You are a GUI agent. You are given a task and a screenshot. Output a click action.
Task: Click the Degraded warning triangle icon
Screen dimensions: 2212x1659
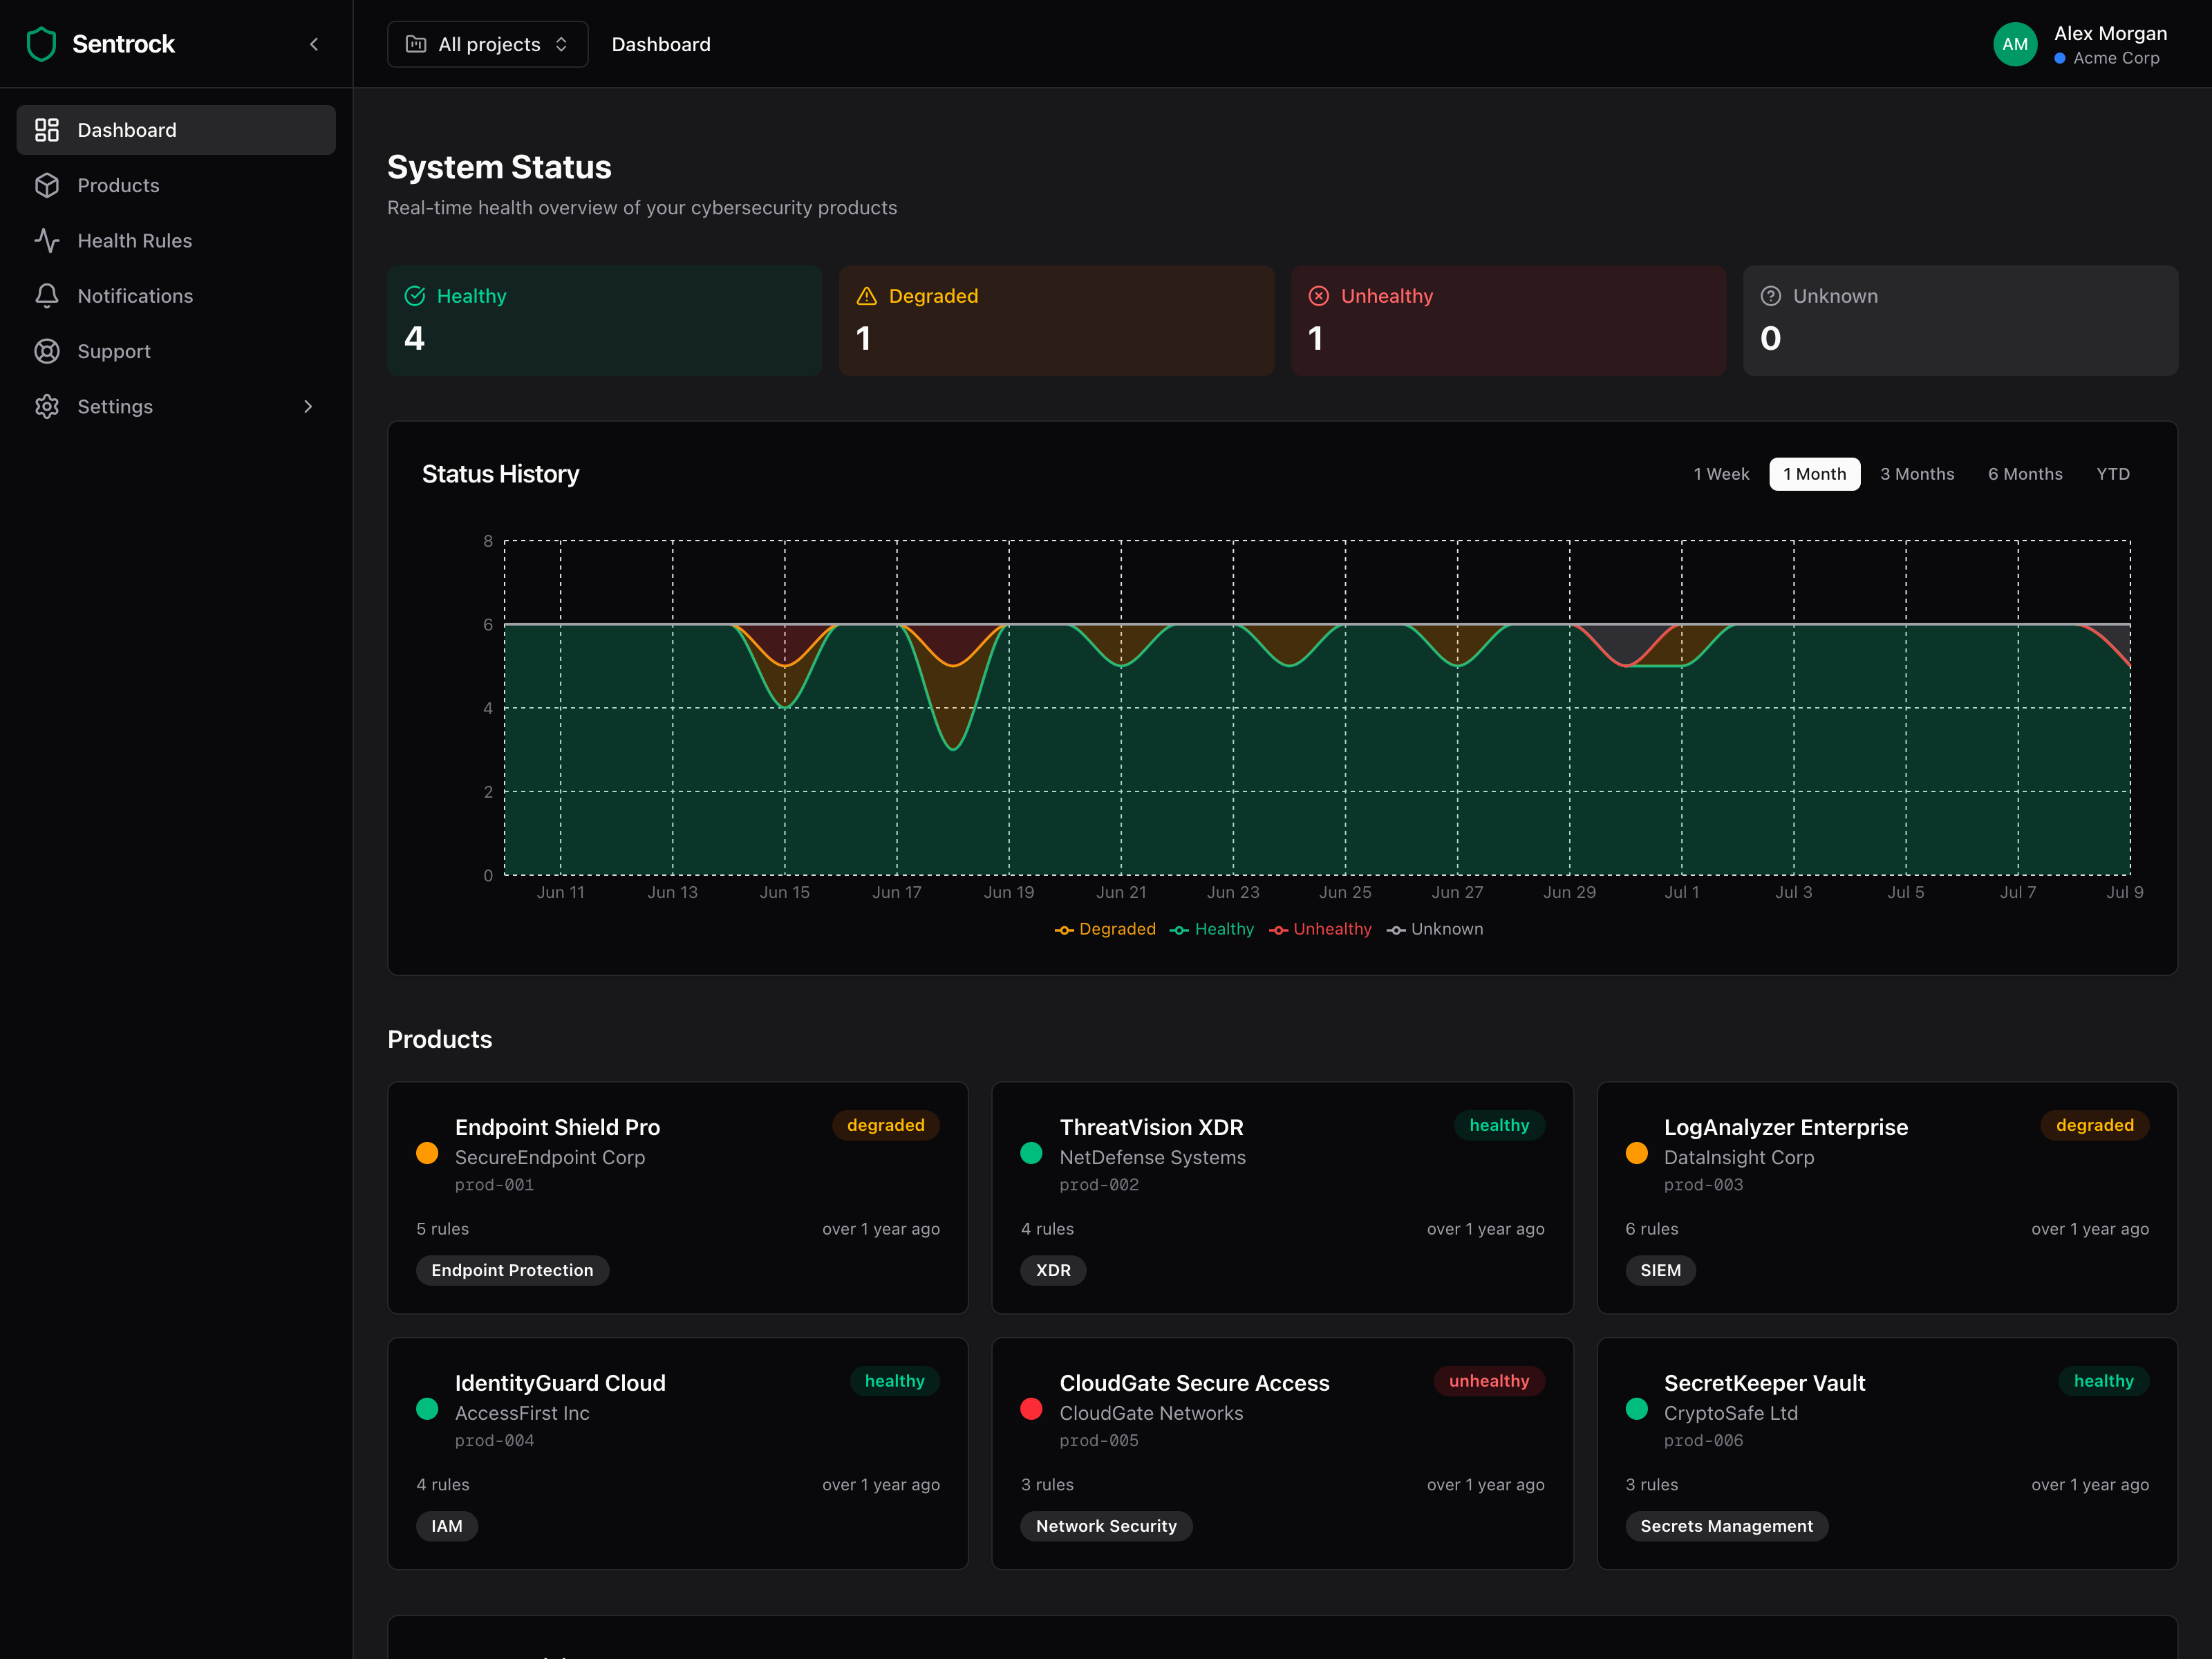pos(867,296)
